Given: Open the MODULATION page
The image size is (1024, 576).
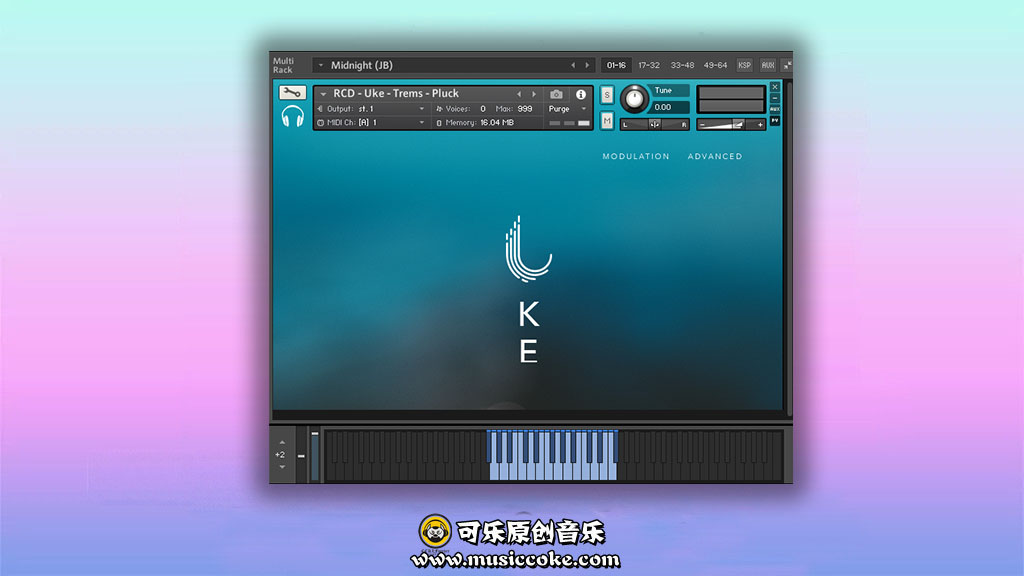Looking at the screenshot, I should point(635,157).
